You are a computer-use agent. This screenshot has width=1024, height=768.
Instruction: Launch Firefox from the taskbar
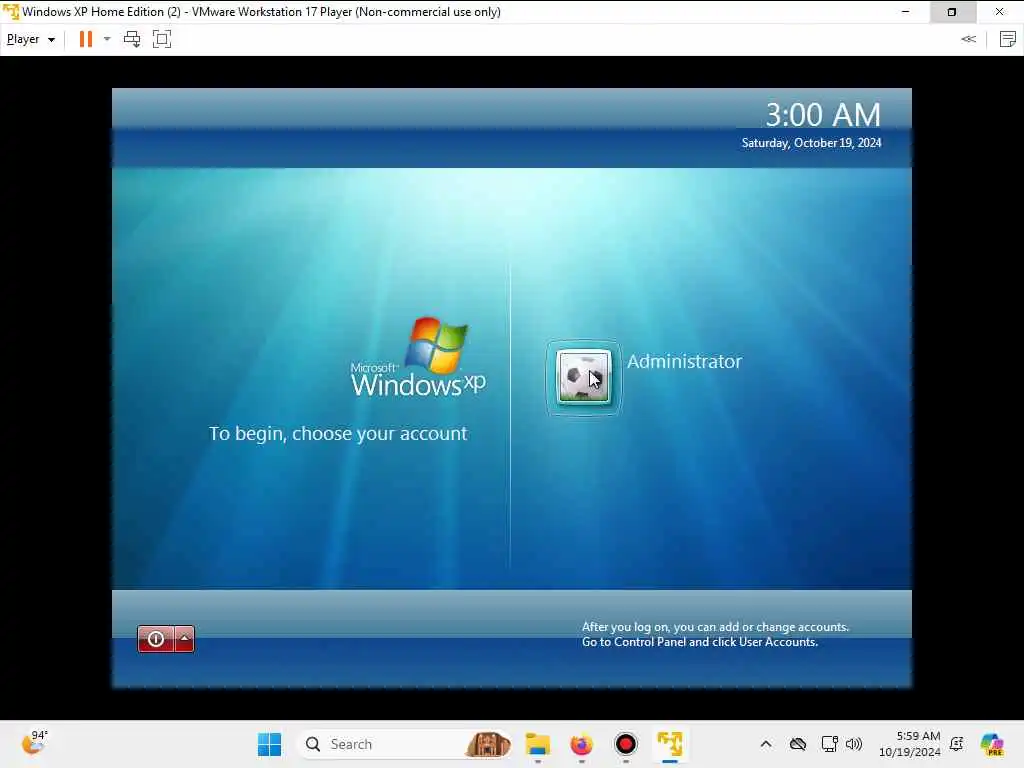click(x=581, y=744)
